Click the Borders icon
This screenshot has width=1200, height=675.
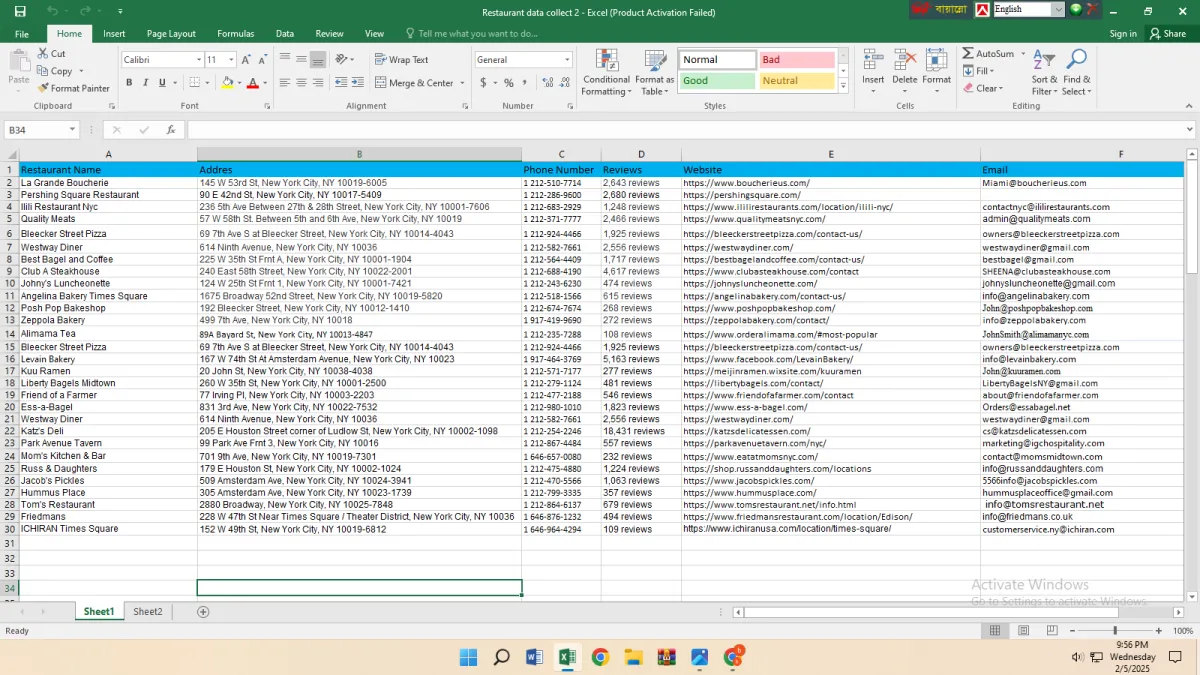click(194, 83)
